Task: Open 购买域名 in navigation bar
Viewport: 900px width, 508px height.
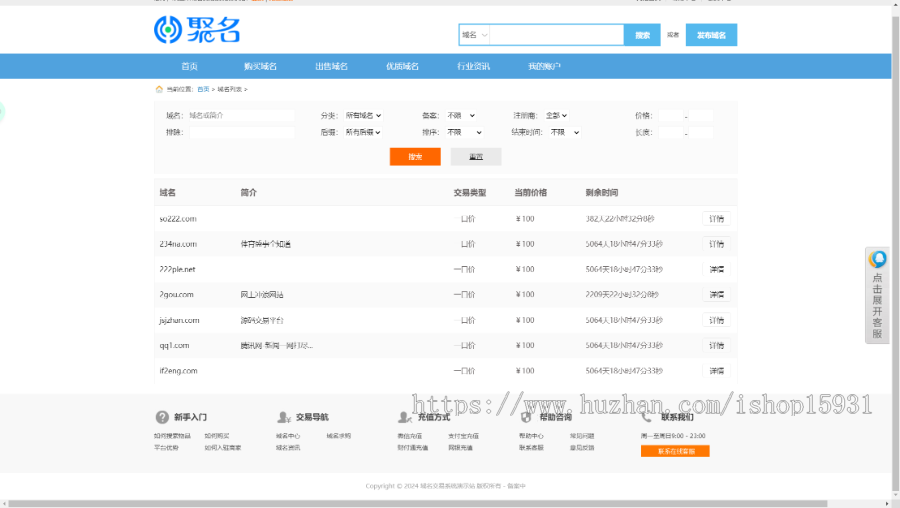Action: [x=260, y=67]
